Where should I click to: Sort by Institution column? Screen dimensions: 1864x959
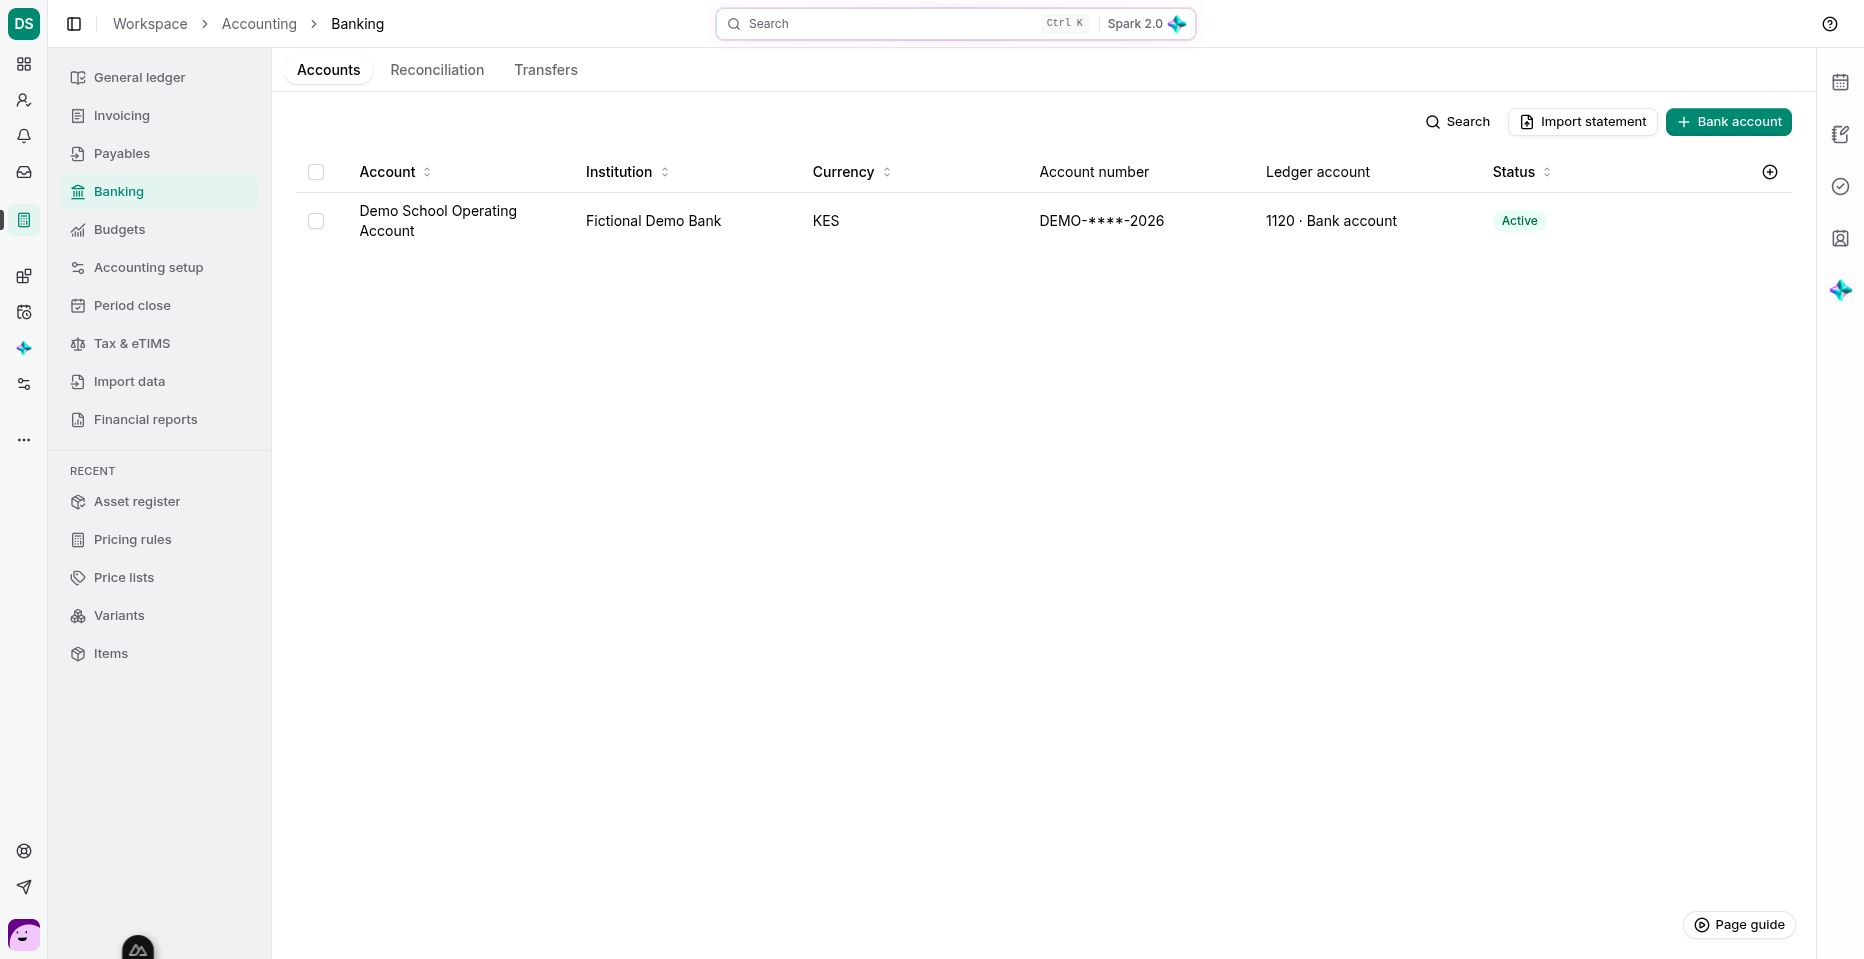click(x=627, y=172)
